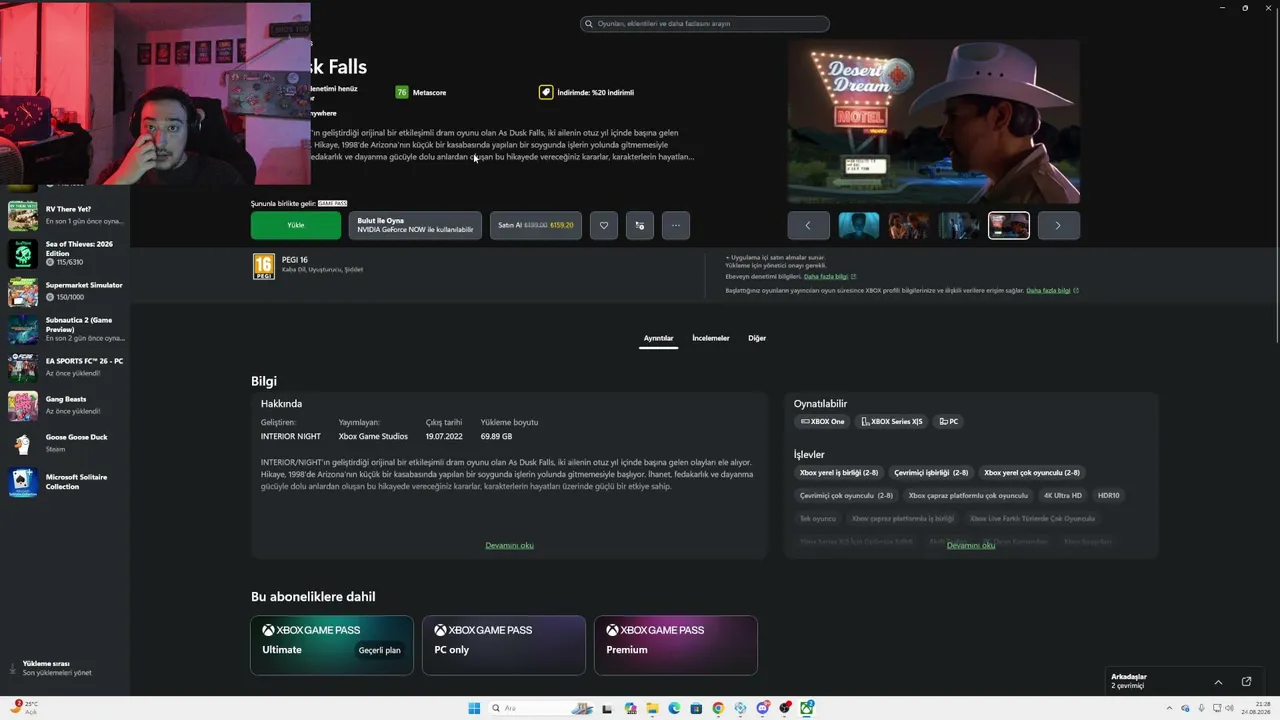Click the HDR10 feature tag
The width and height of the screenshot is (1280, 720).
(x=1109, y=495)
